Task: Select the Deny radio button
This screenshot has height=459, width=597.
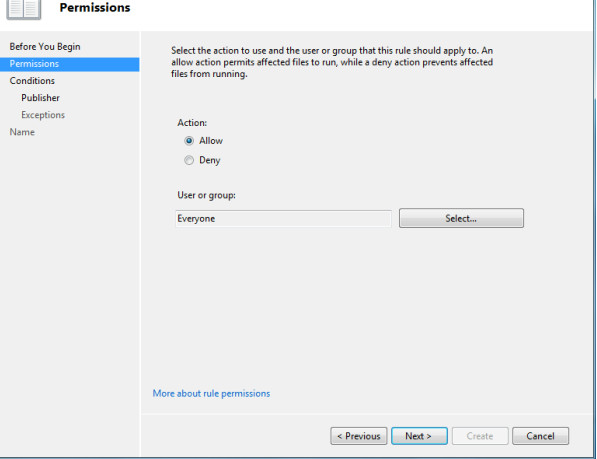Action: pos(189,160)
